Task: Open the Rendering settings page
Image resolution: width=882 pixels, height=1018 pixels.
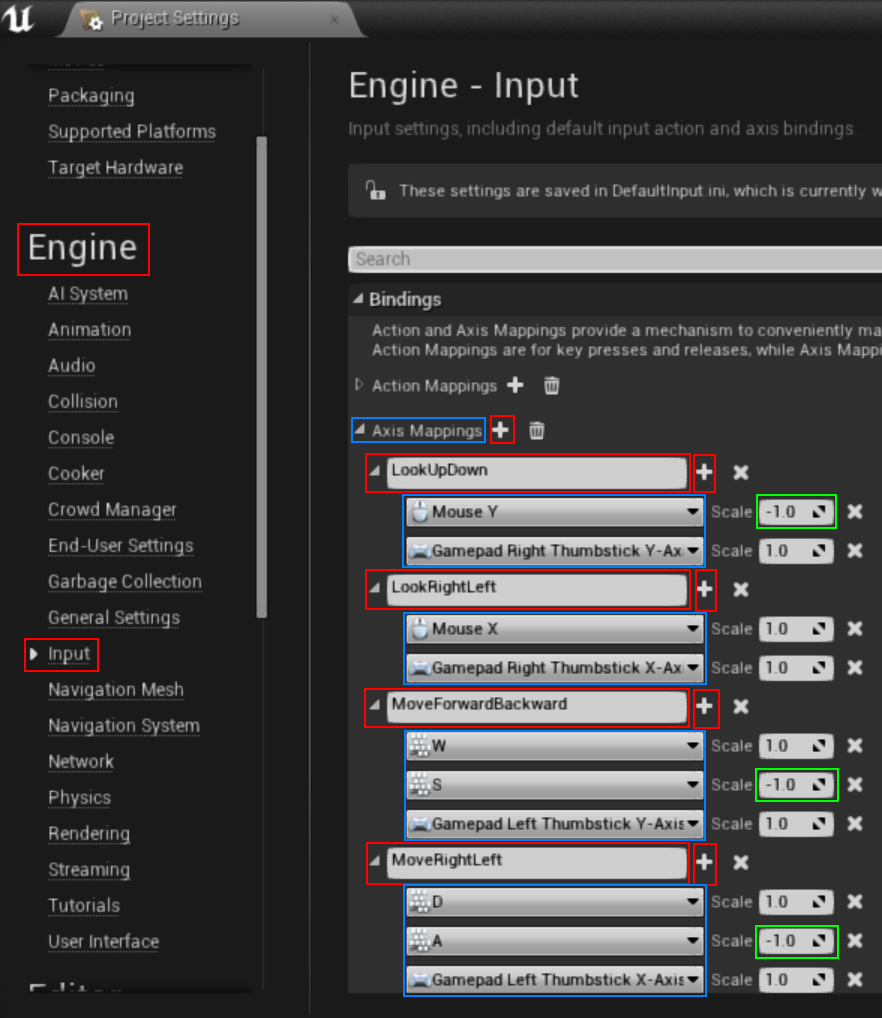Action: point(89,833)
